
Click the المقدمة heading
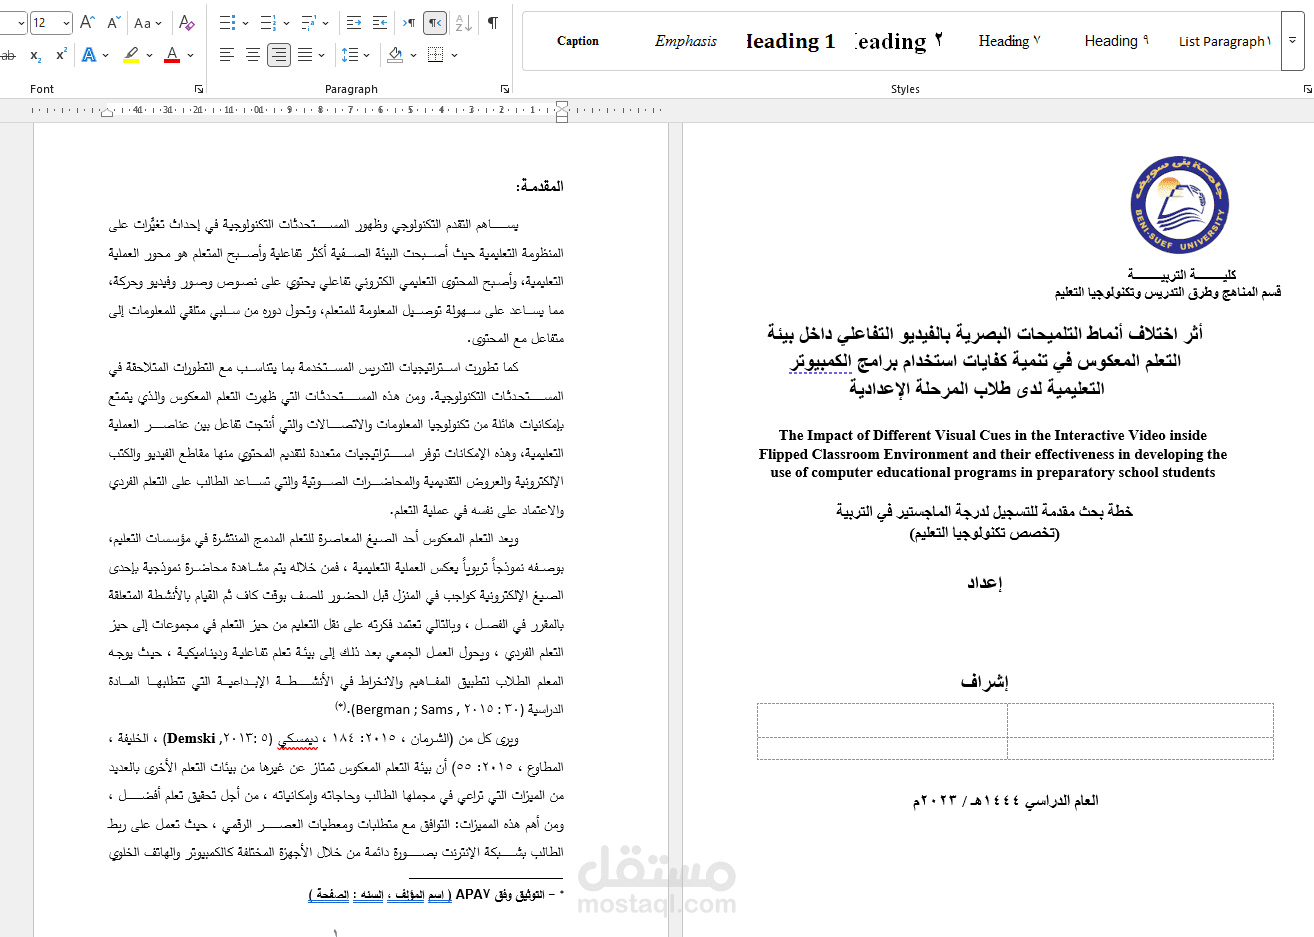click(x=540, y=186)
